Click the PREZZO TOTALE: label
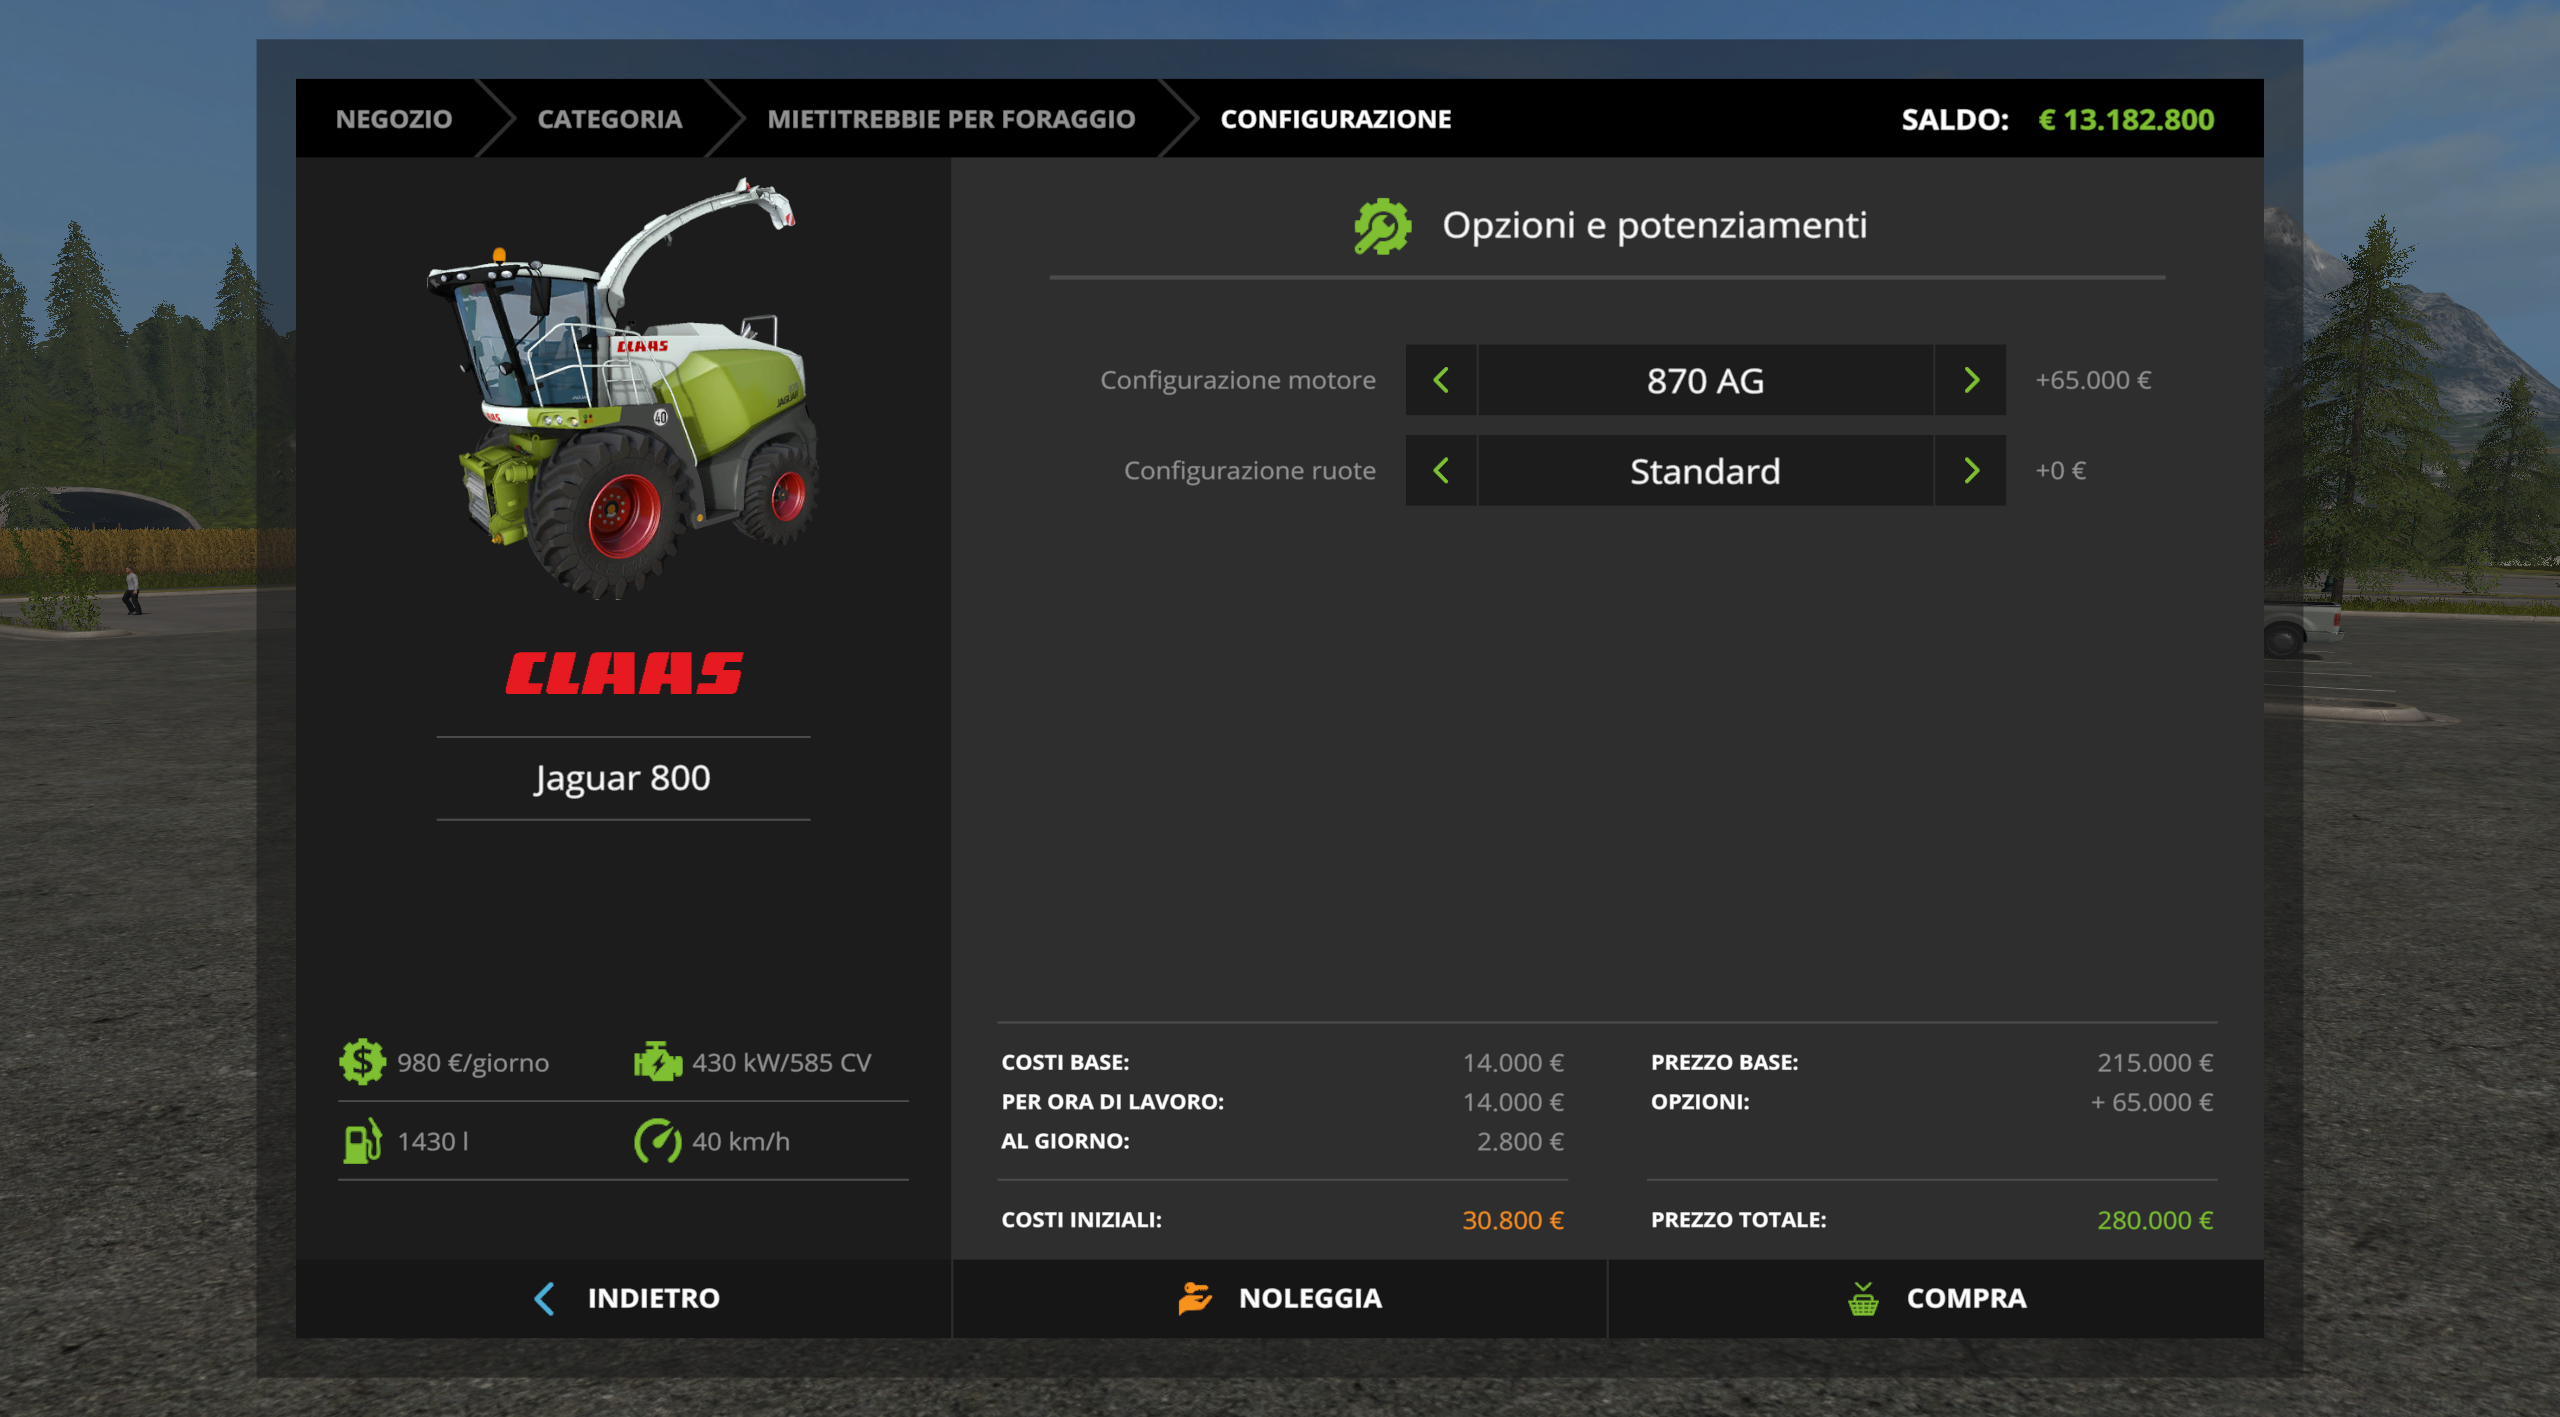 tap(1738, 1220)
